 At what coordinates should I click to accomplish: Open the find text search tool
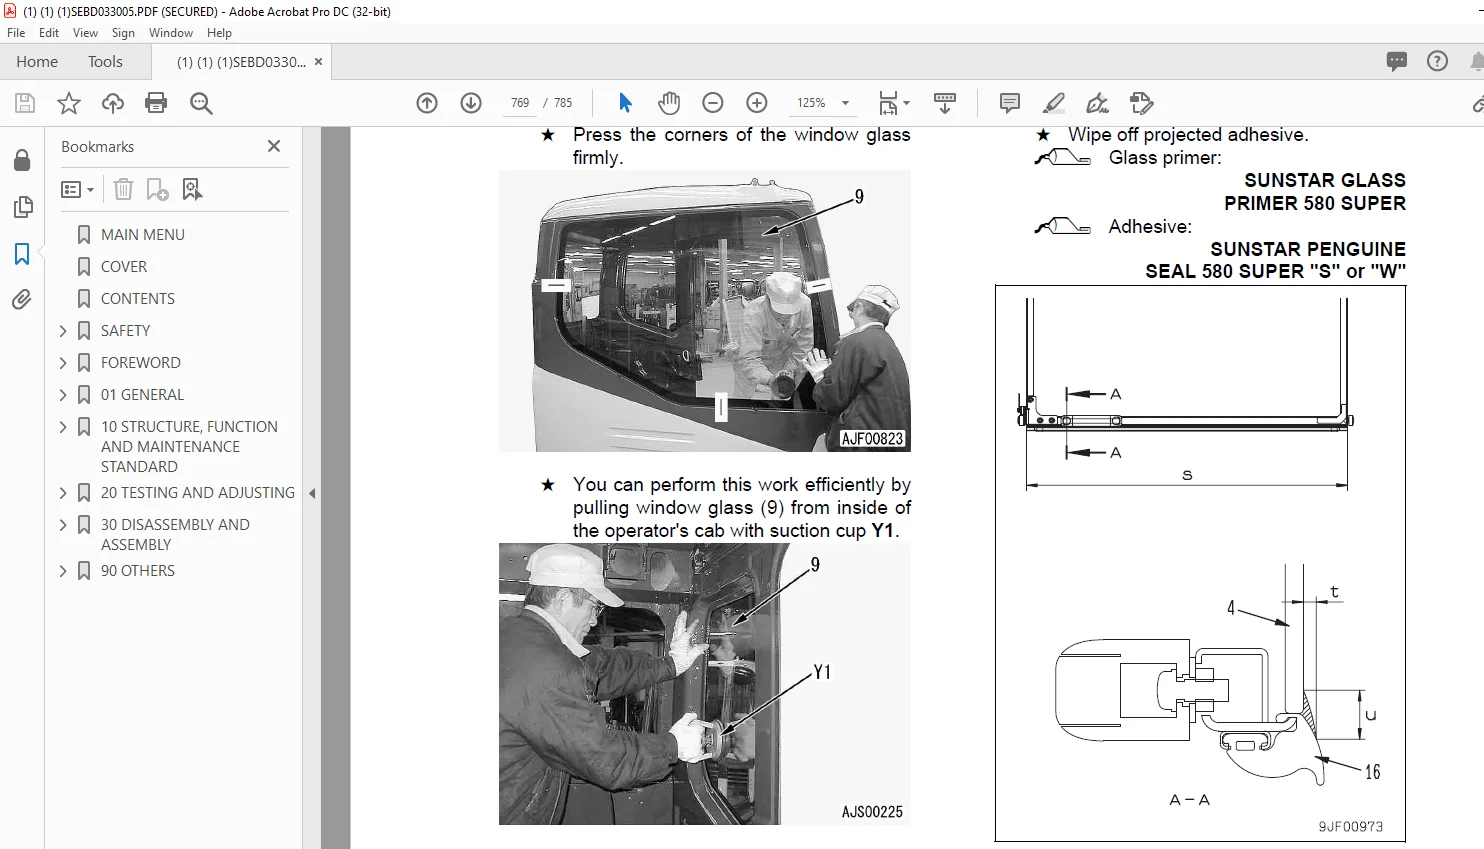(x=201, y=103)
